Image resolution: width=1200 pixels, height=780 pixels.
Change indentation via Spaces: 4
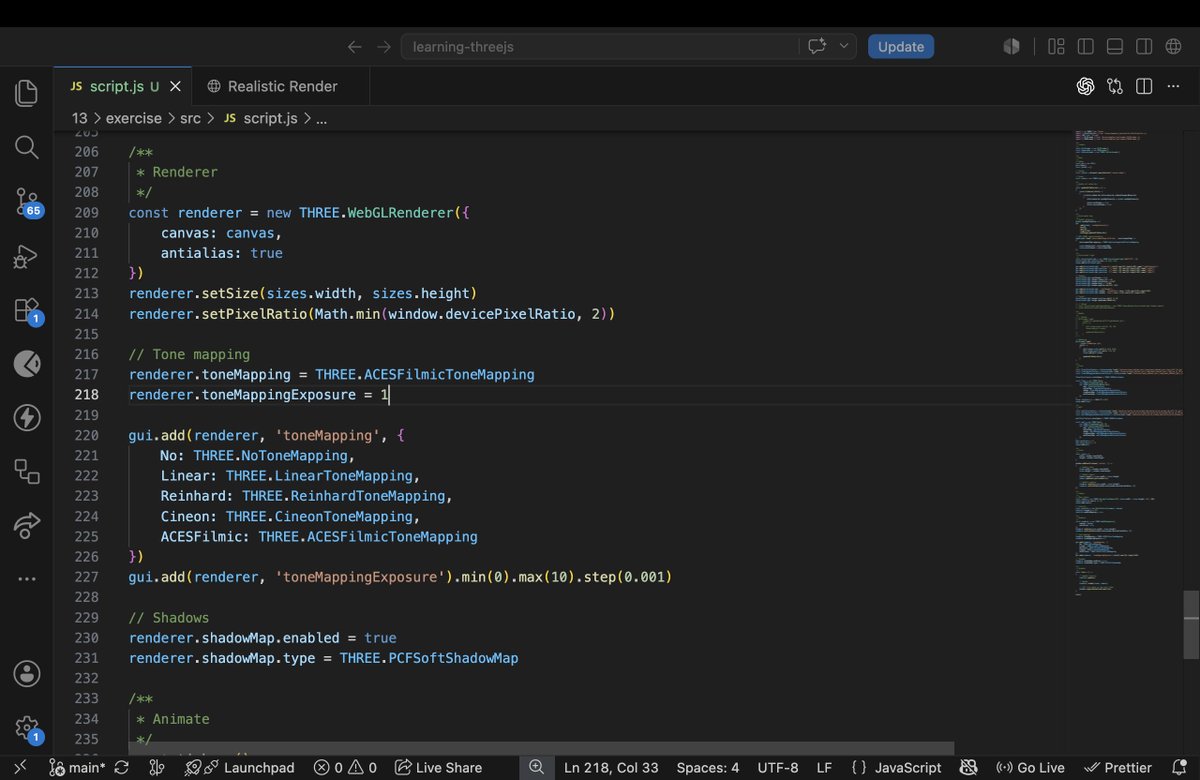coord(708,768)
